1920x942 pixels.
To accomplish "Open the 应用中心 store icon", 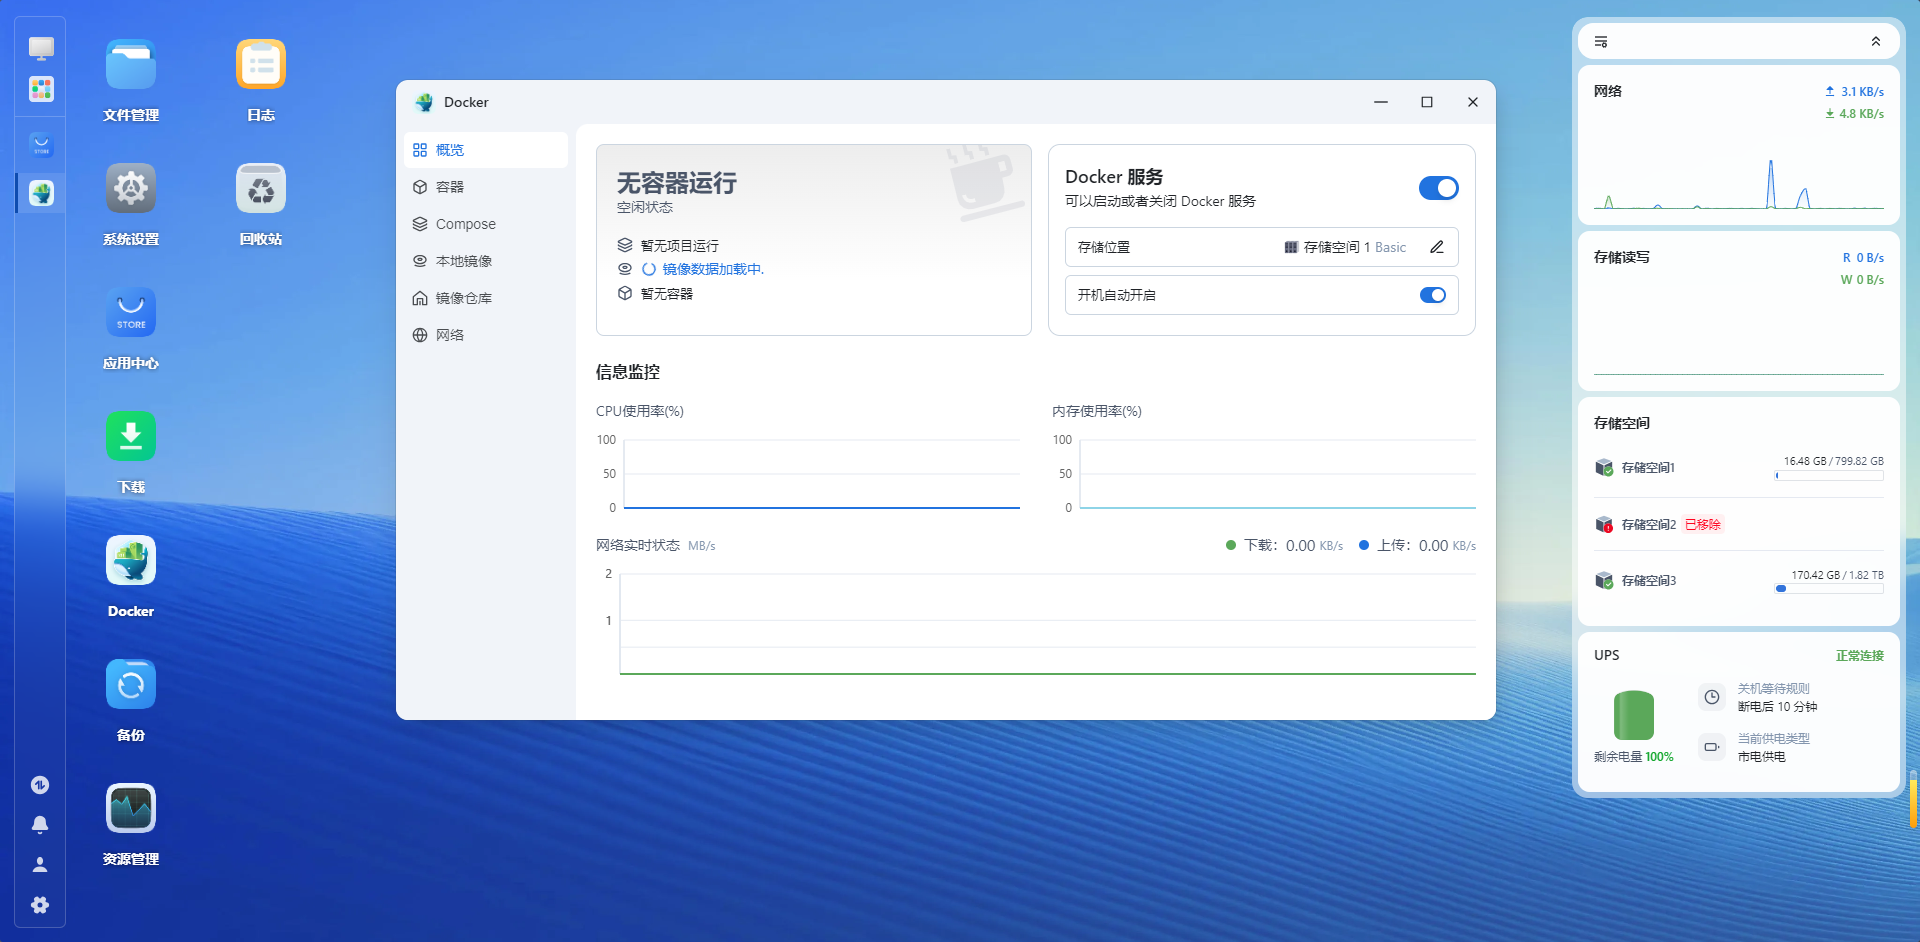I will coord(131,313).
